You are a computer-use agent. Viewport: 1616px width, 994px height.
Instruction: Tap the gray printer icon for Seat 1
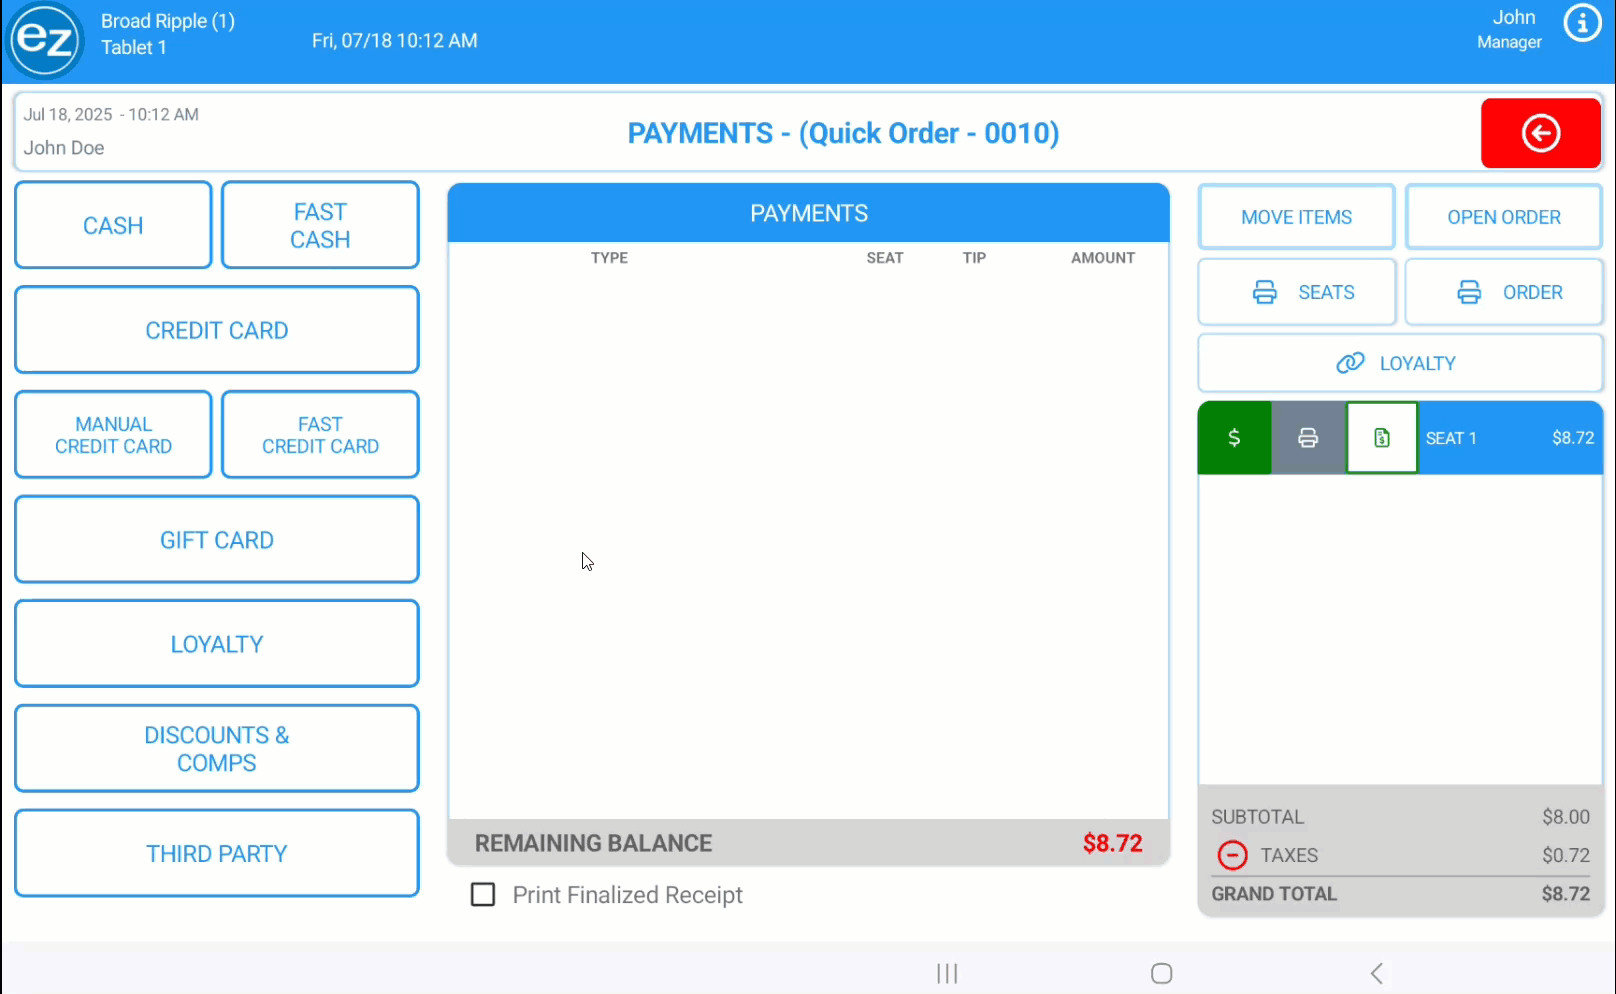(x=1308, y=438)
